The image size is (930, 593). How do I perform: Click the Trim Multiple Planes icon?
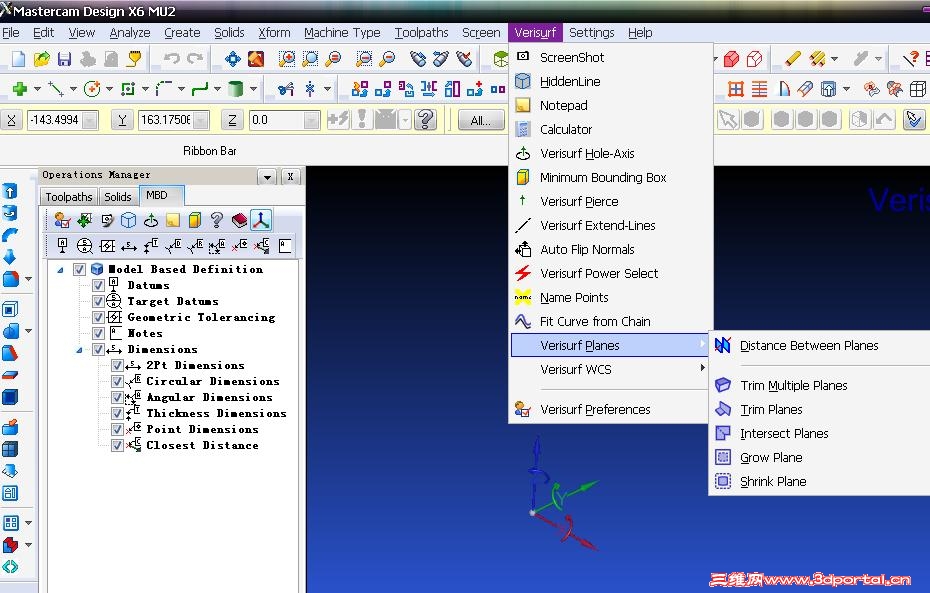(x=722, y=385)
